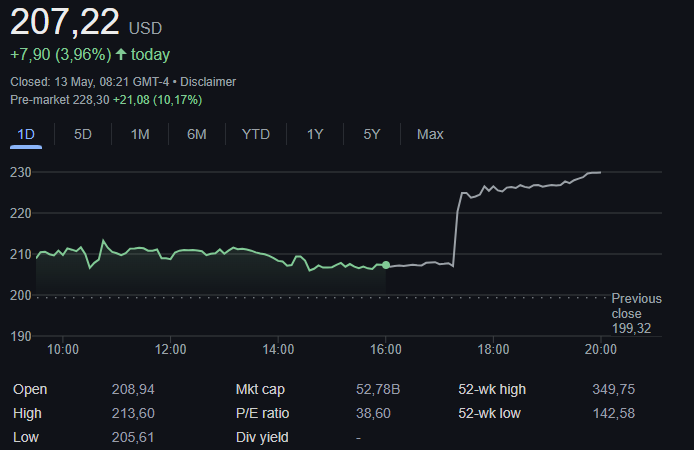694x450 pixels.
Task: Click the 12:00 time axis label
Action: coord(170,350)
